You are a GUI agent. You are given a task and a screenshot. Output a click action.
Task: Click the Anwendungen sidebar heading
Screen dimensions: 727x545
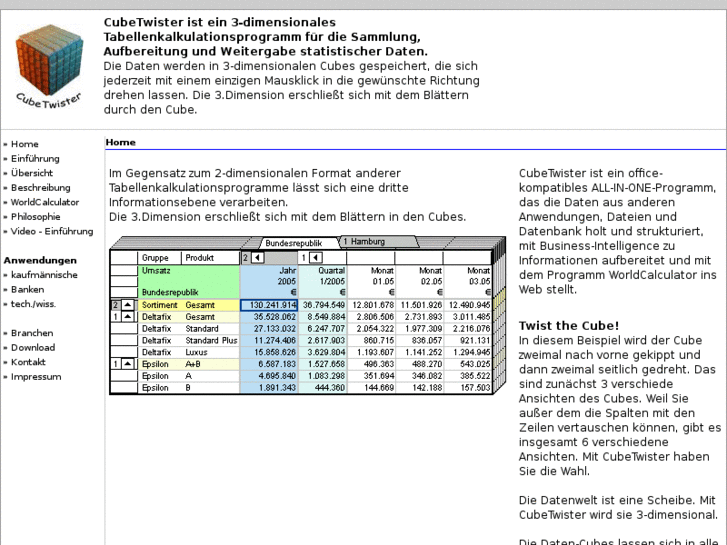click(40, 260)
